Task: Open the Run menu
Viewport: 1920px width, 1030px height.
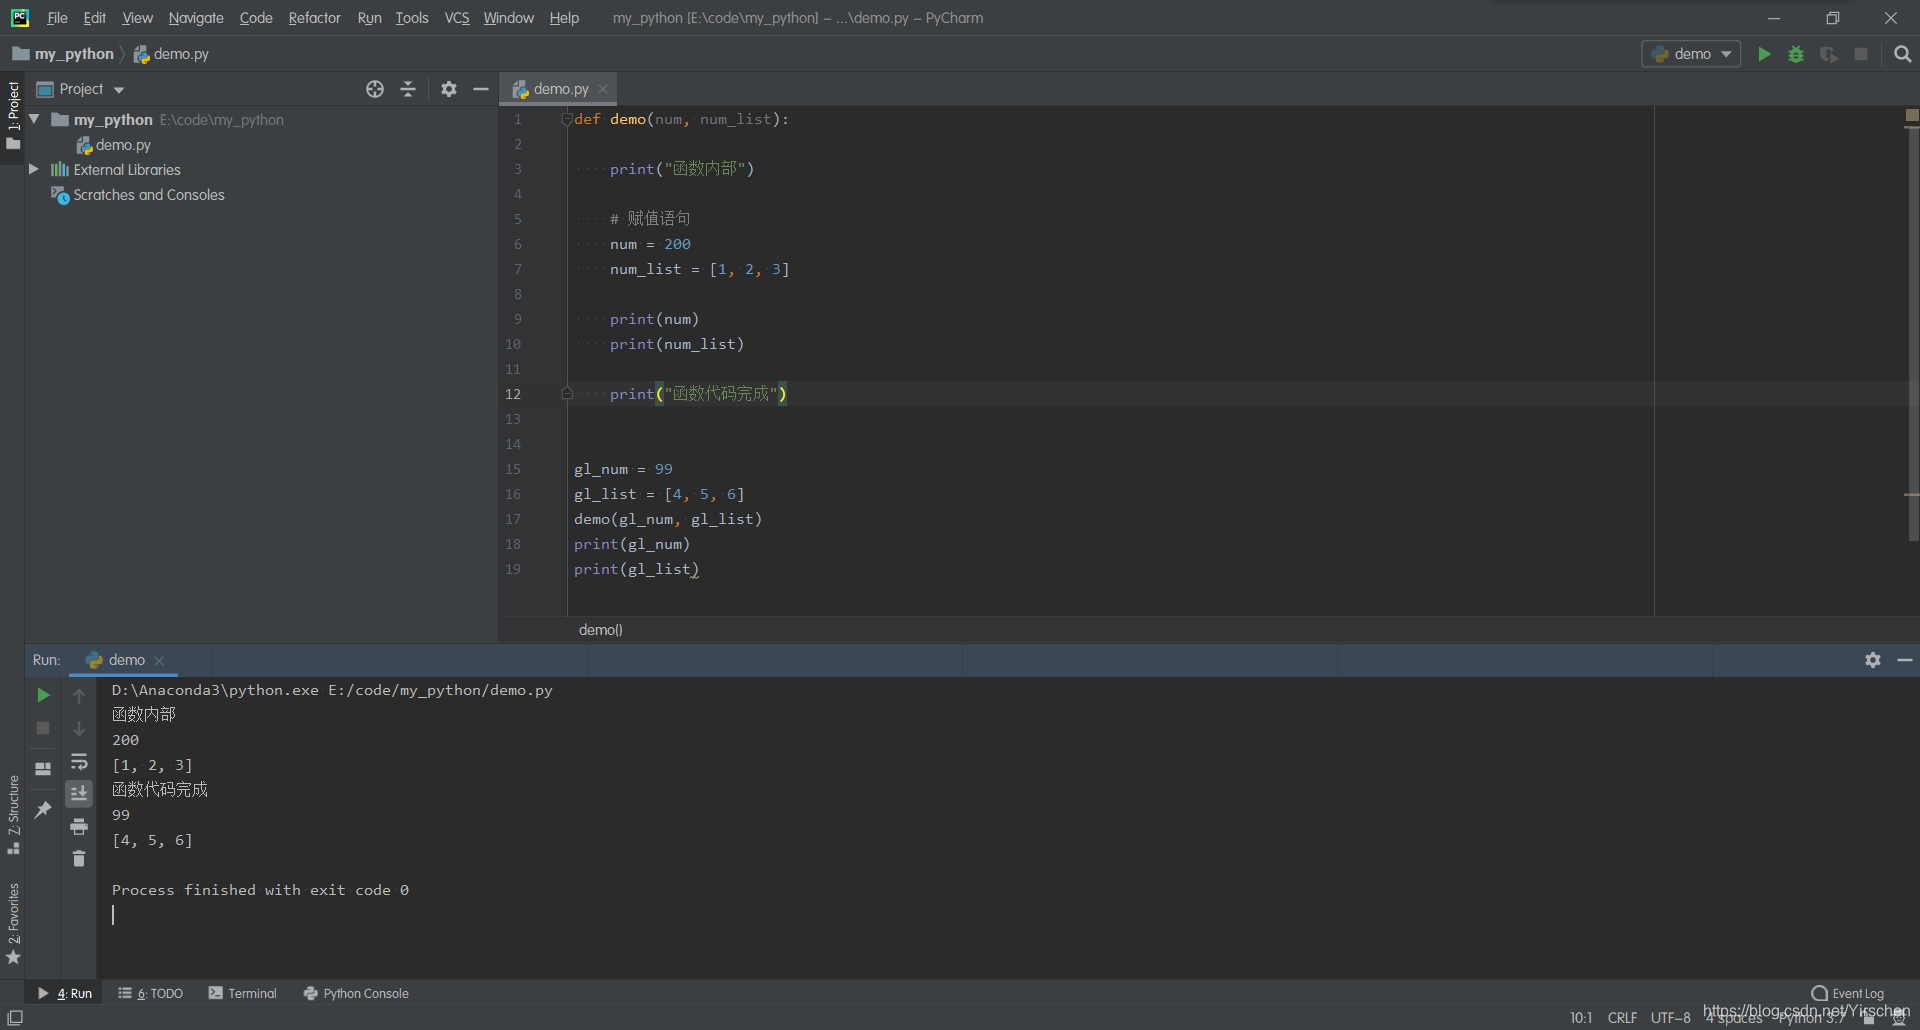Action: coord(369,18)
